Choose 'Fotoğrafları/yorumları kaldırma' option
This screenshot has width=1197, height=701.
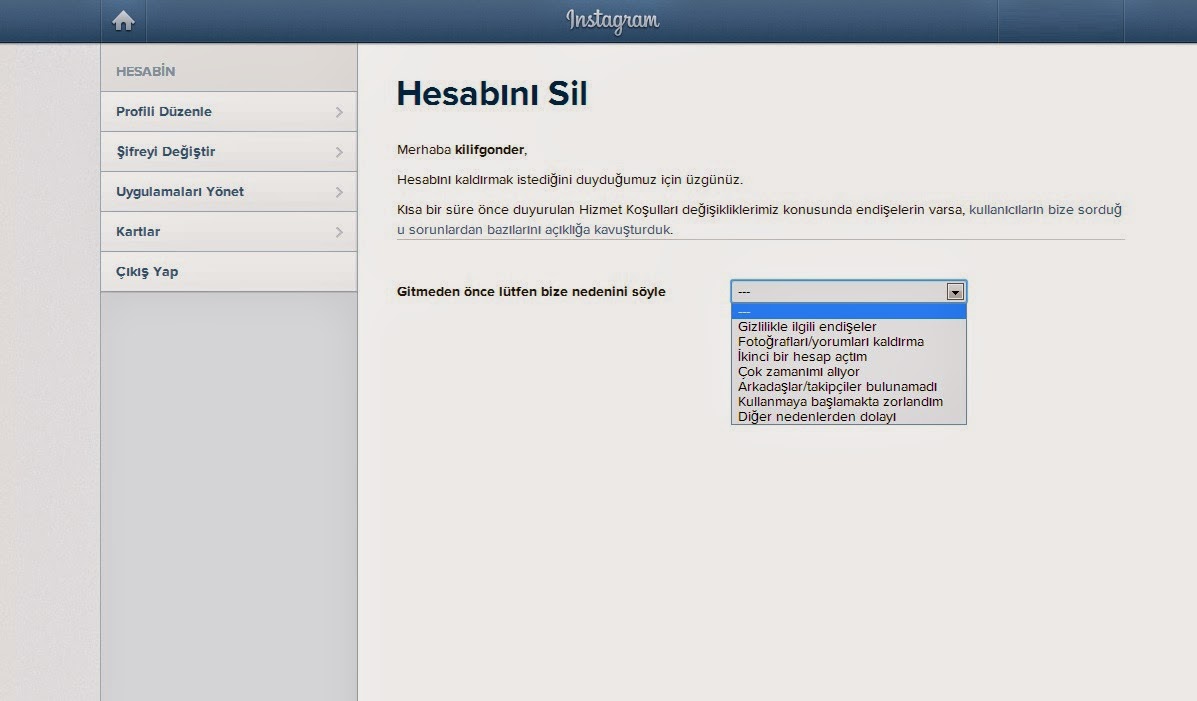tap(848, 341)
